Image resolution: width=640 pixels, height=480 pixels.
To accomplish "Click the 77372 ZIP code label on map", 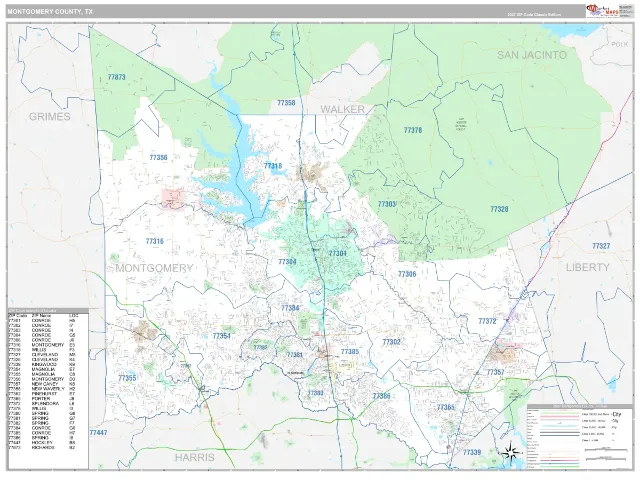I will tap(487, 321).
